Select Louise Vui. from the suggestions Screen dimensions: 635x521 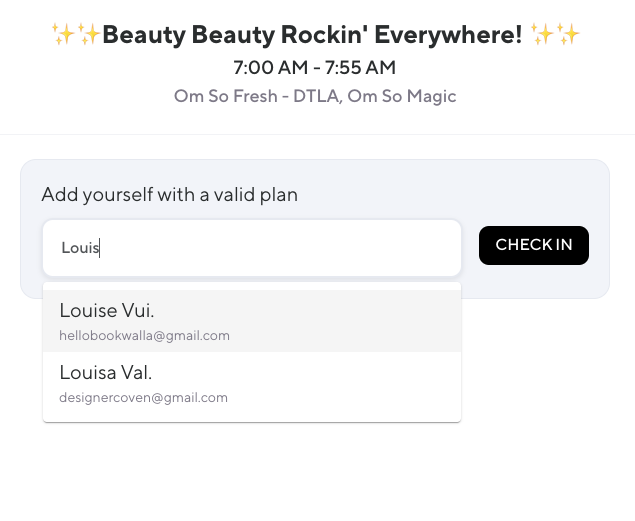251,321
